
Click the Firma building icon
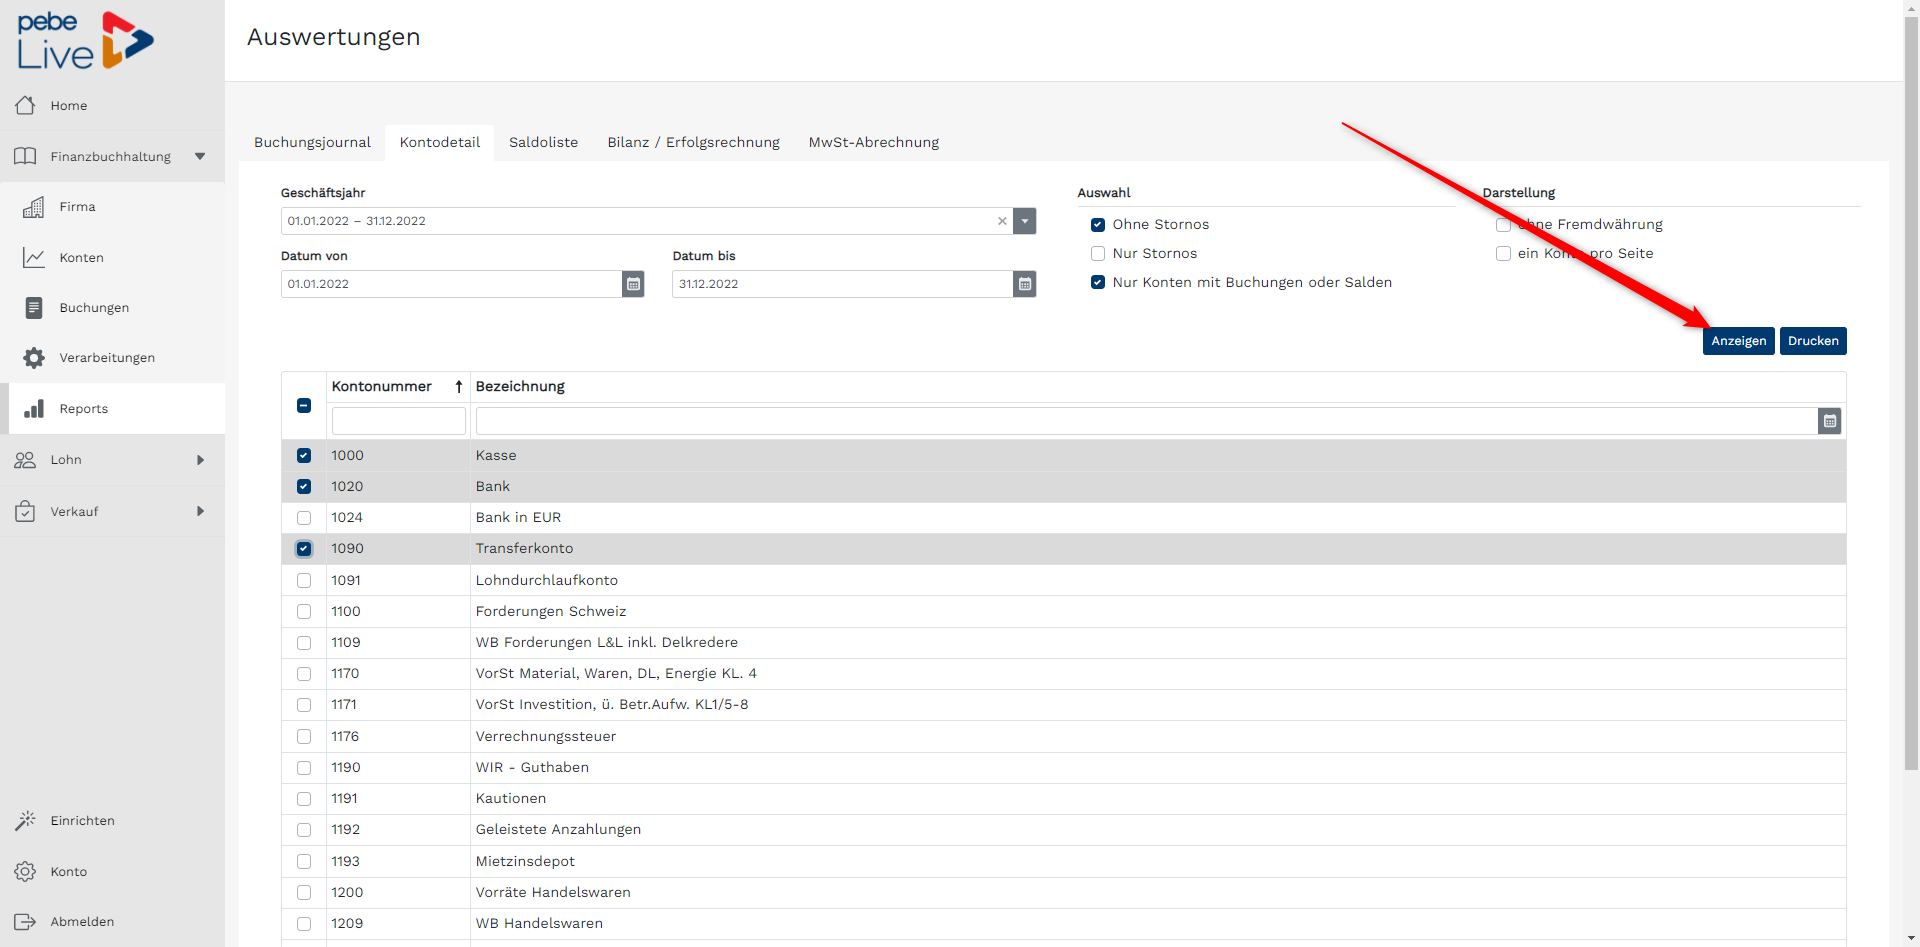point(34,207)
